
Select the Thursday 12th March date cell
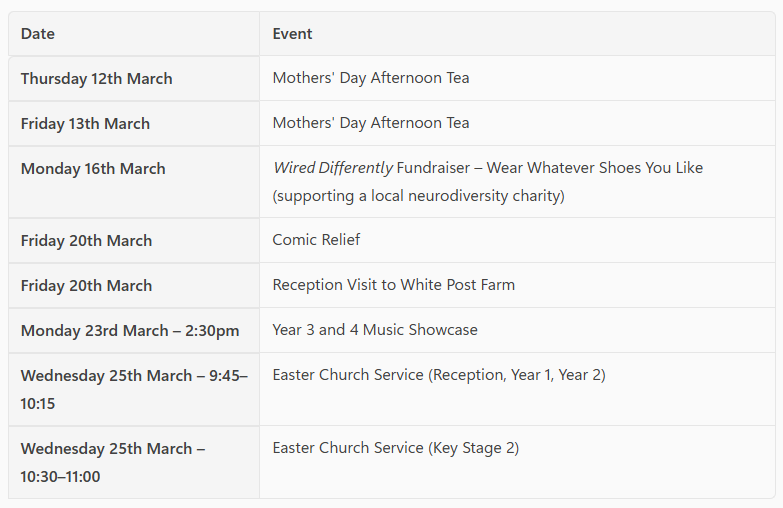96,79
